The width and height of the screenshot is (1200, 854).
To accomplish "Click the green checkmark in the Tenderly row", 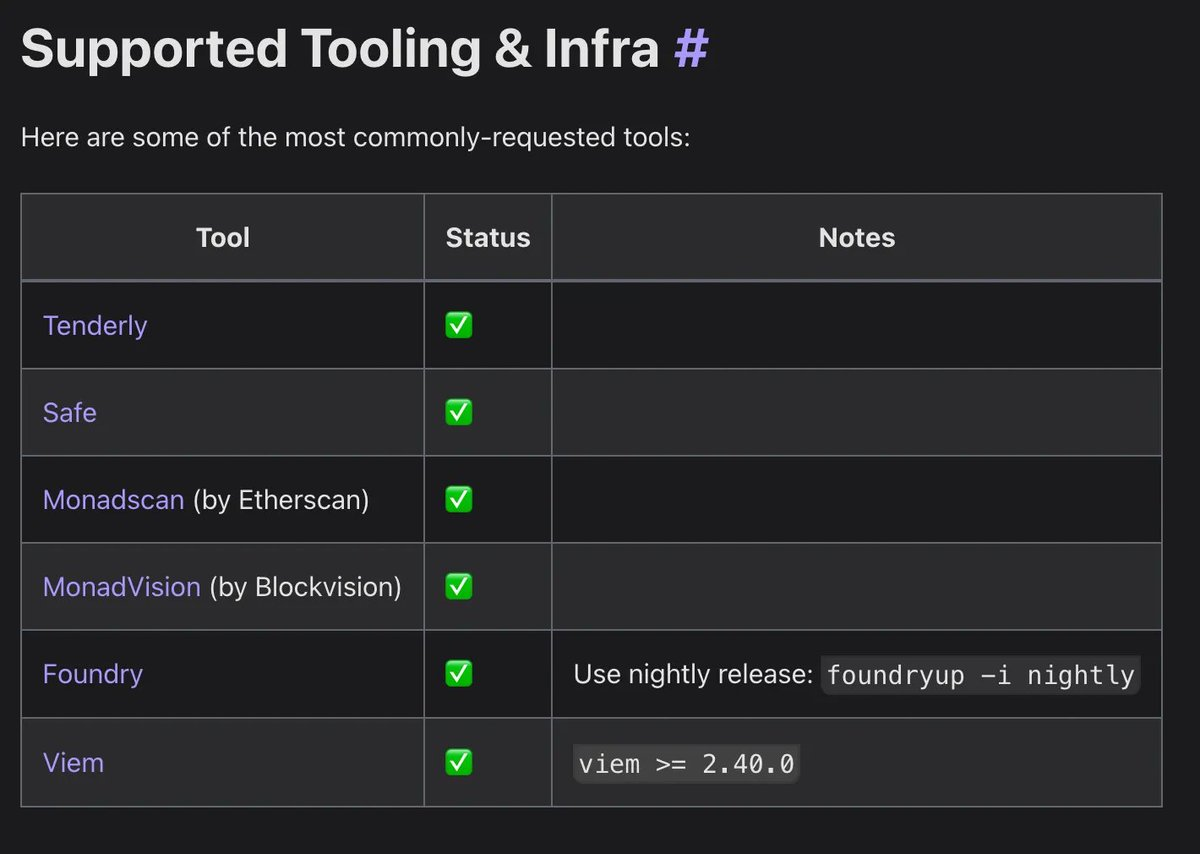I will 459,325.
